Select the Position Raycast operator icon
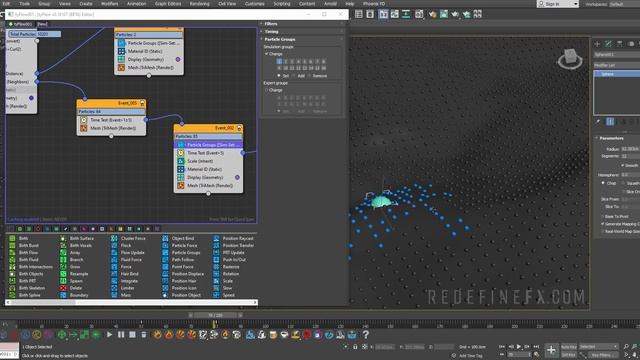Viewport: 640px width, 360px height. coord(216,238)
